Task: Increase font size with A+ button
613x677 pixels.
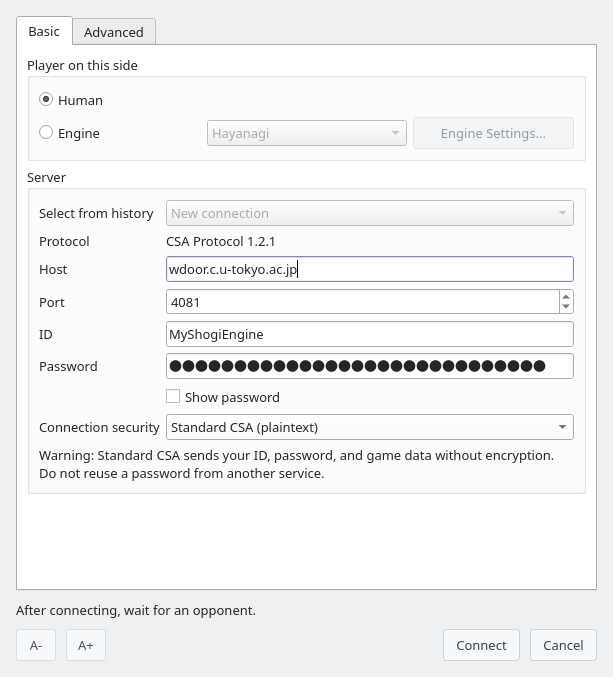Action: 85,645
